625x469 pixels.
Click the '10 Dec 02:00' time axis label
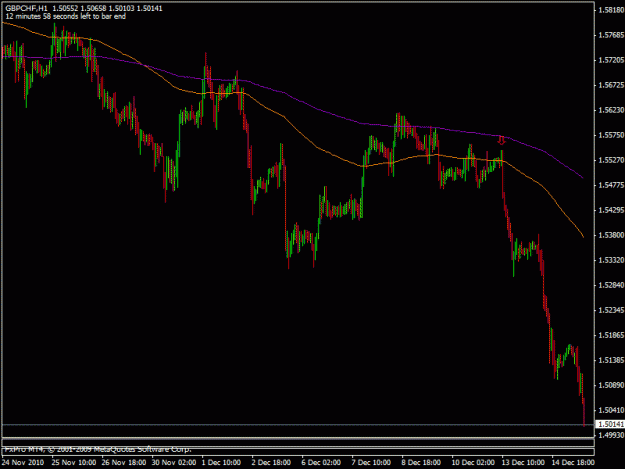pyautogui.click(x=473, y=462)
